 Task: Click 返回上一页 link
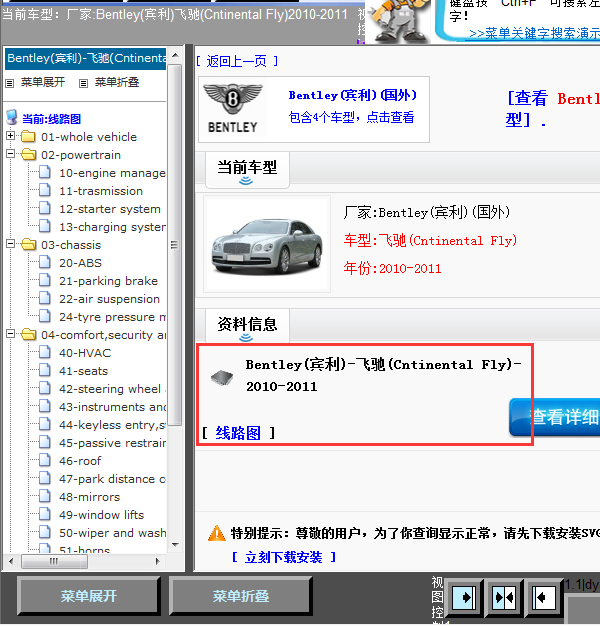pos(237,61)
